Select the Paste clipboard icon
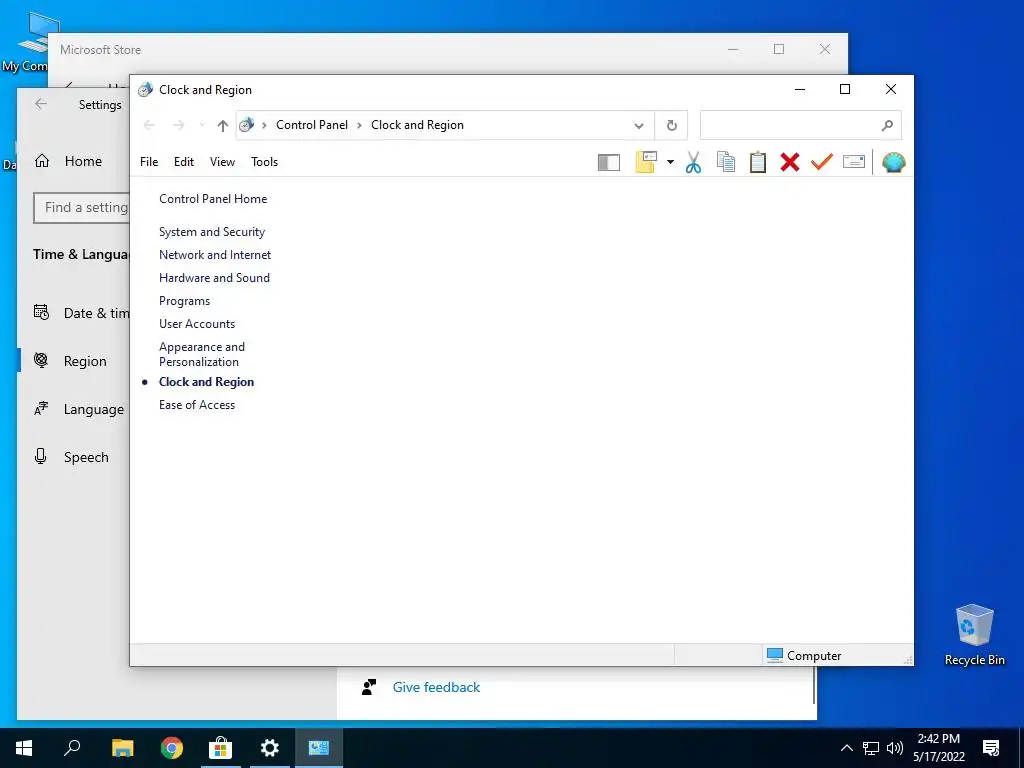This screenshot has height=768, width=1024. 758,162
